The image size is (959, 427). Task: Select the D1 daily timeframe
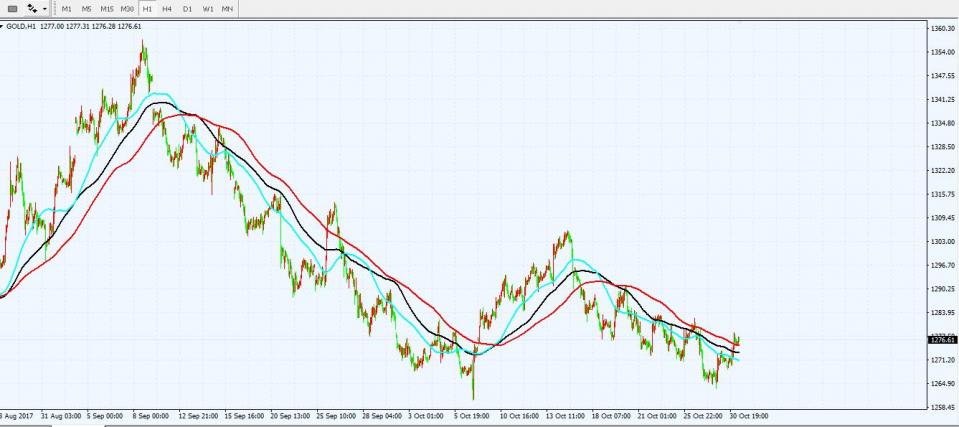[187, 8]
